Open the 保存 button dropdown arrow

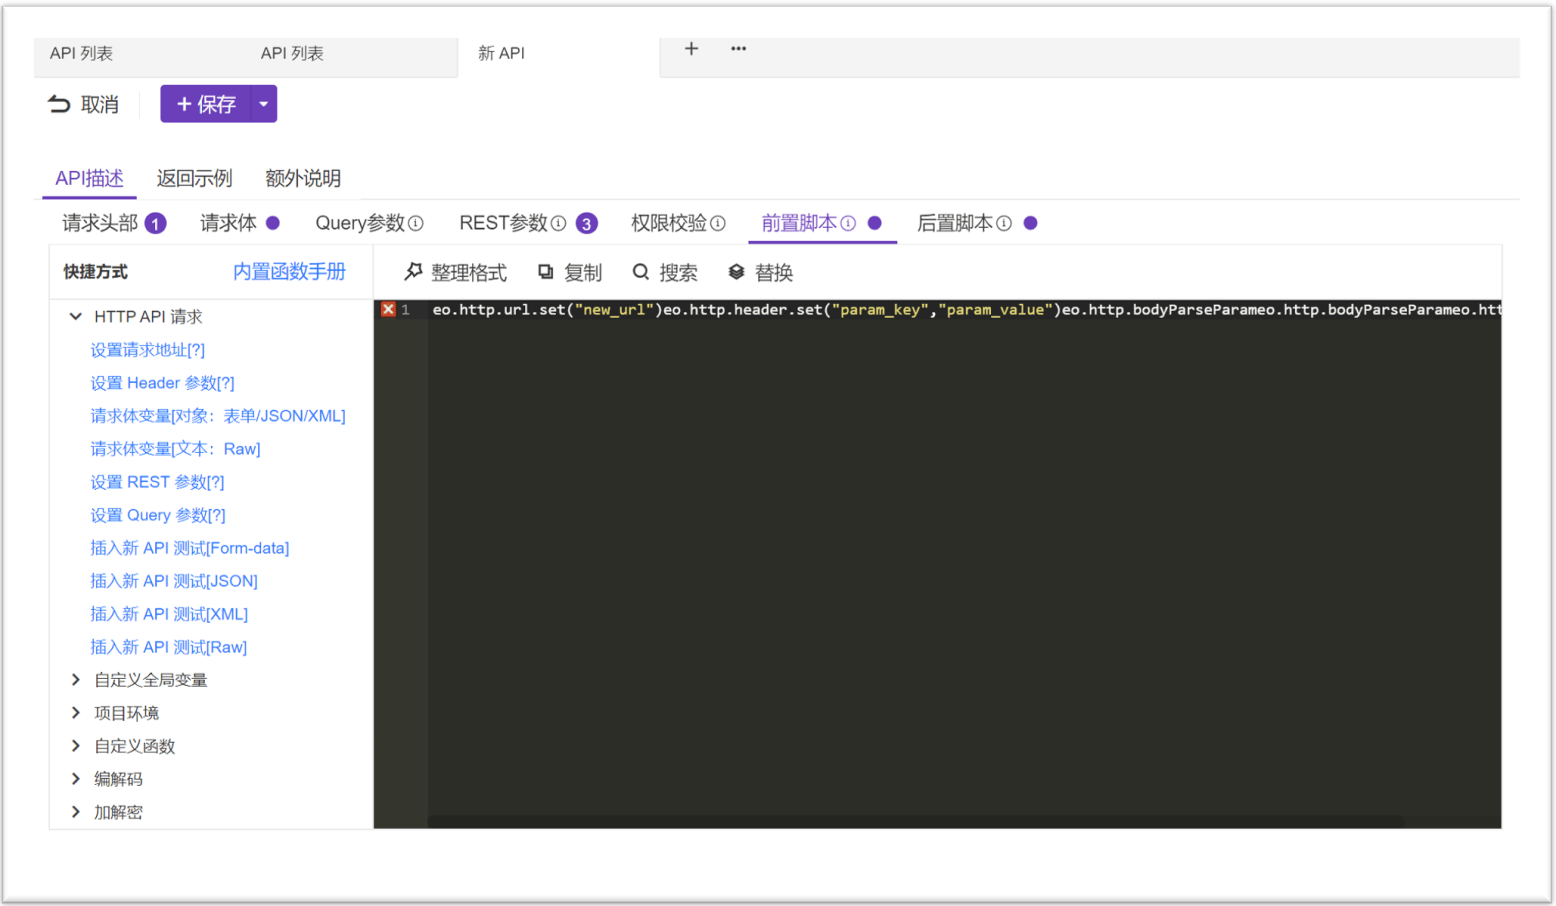(x=263, y=103)
